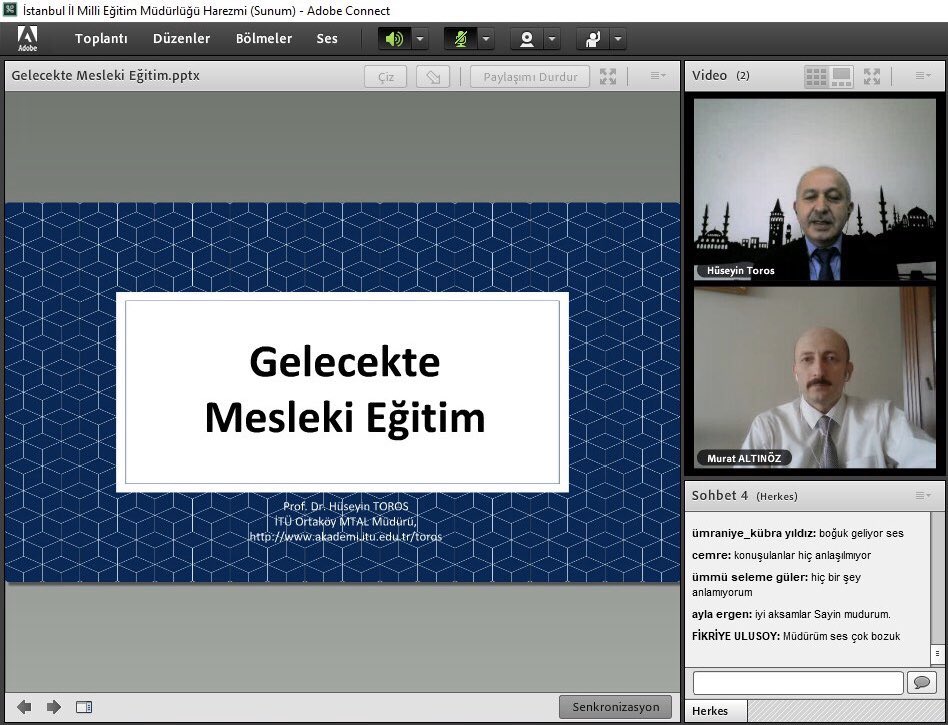Click FİKRİYE ULUSOY chat message
Viewport: 948px width, 725px height.
796,636
